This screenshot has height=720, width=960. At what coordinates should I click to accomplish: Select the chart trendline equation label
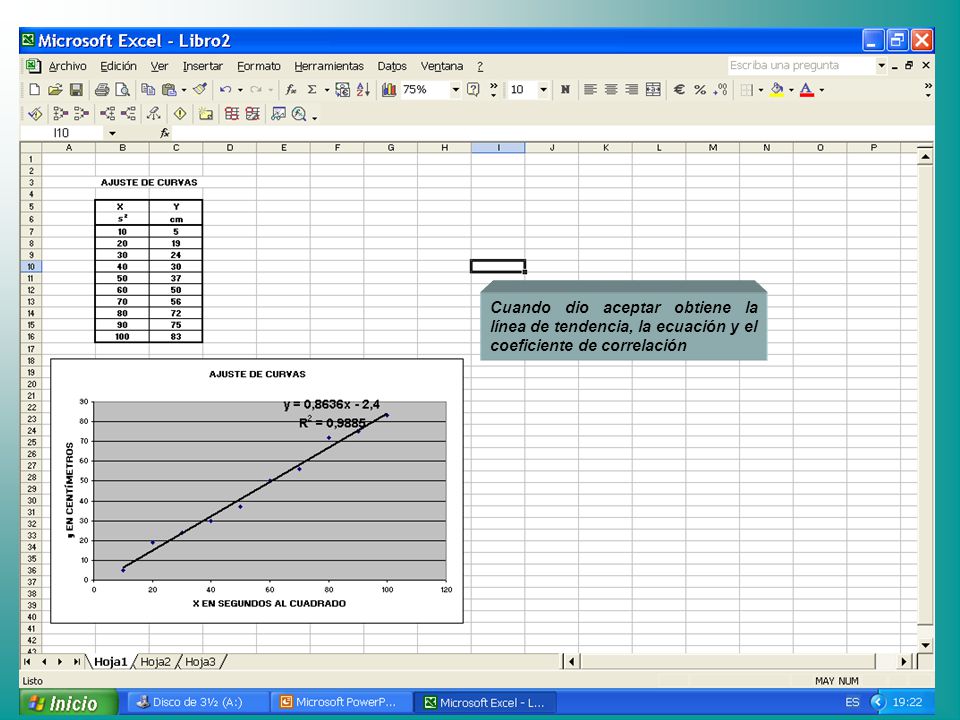pyautogui.click(x=331, y=404)
